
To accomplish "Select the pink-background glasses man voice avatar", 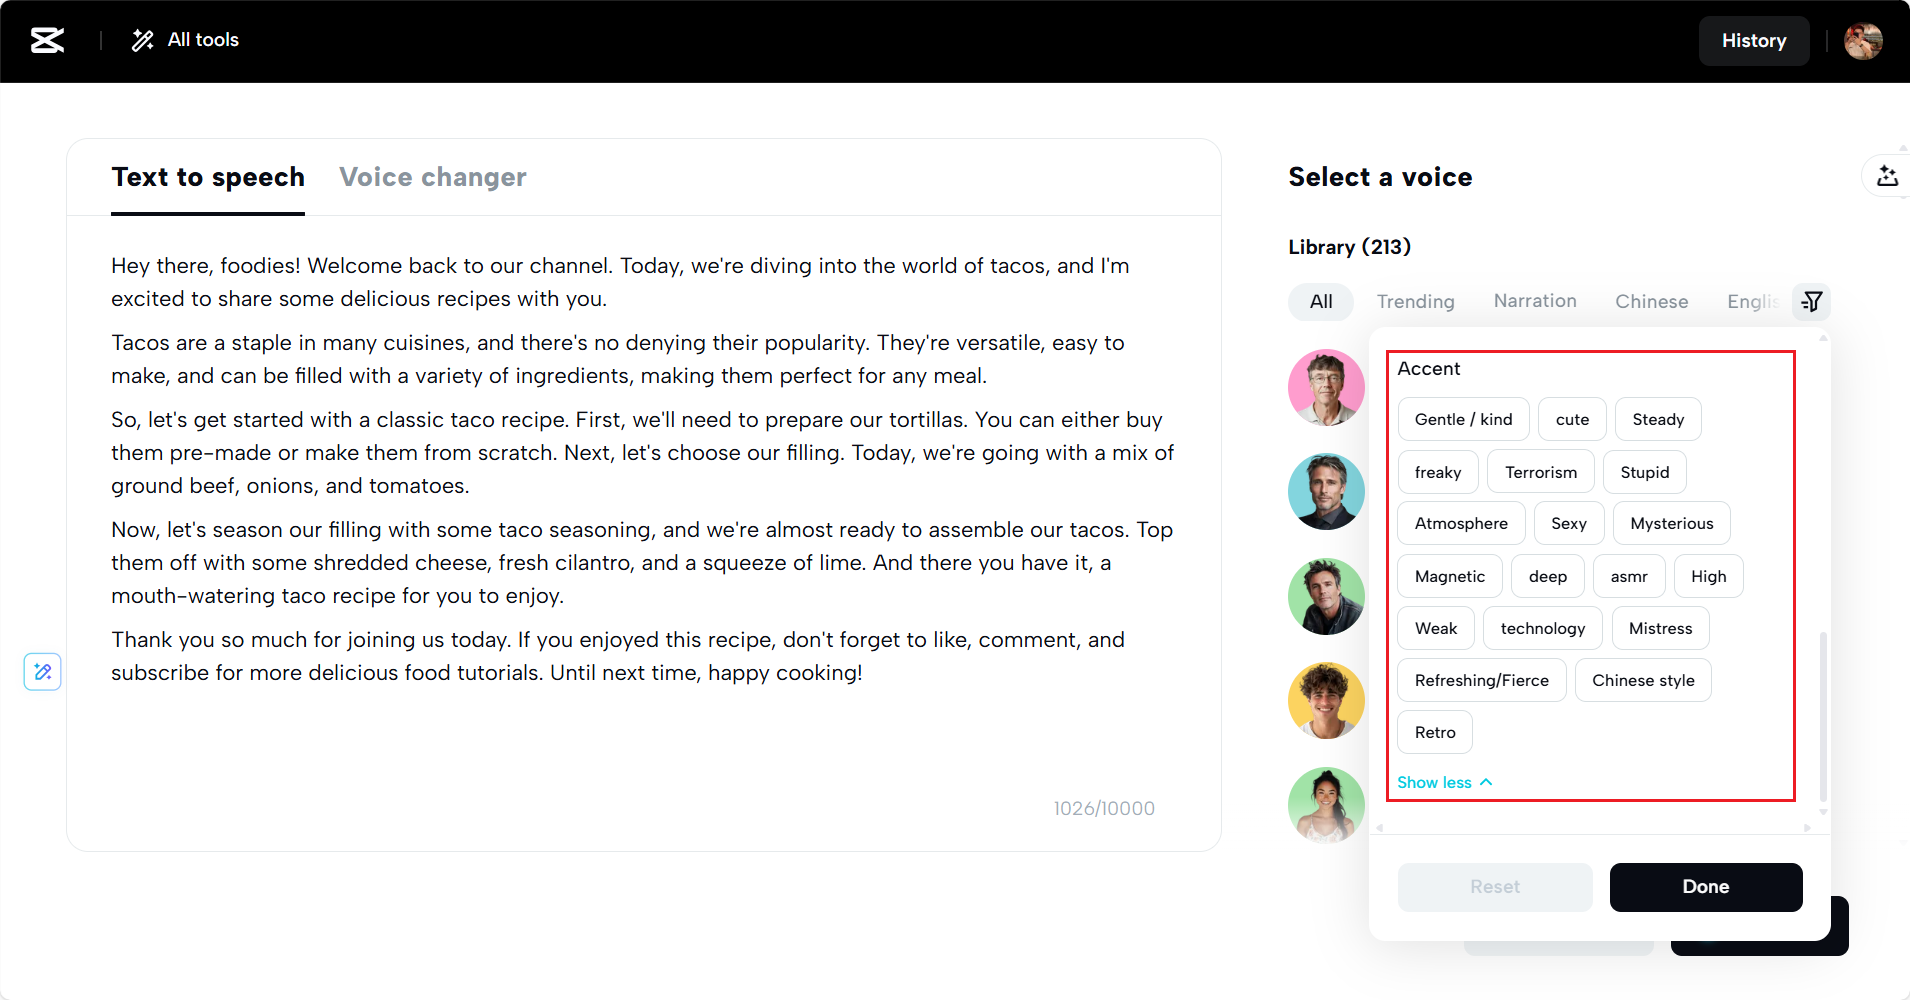I will tap(1326, 387).
